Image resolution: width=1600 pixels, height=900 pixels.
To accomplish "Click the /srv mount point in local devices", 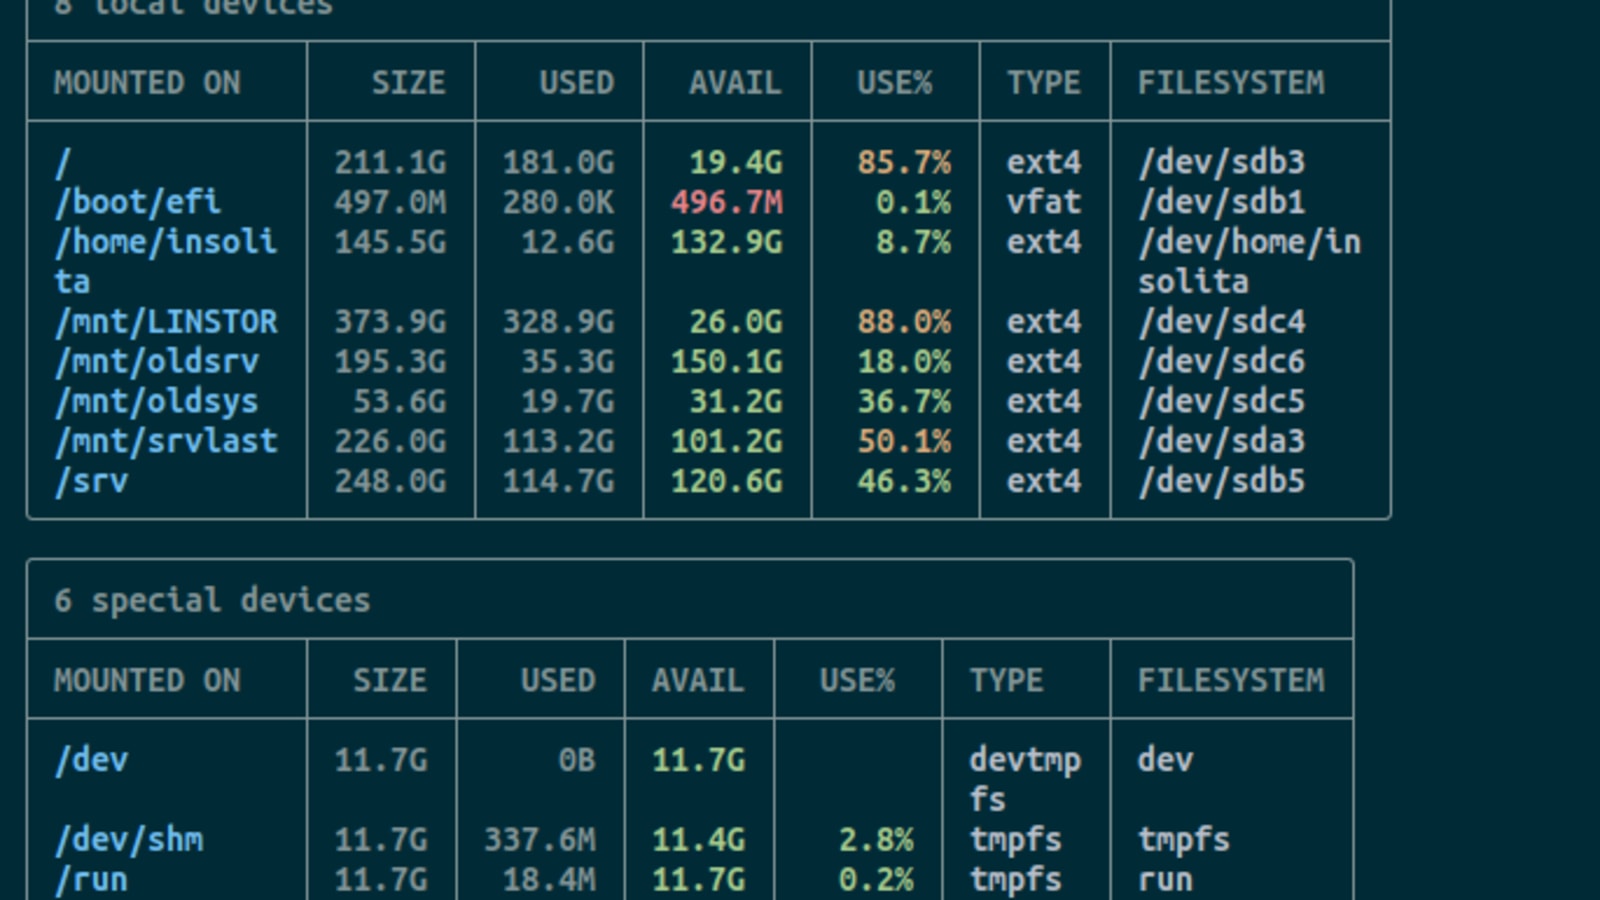I will pos(92,482).
